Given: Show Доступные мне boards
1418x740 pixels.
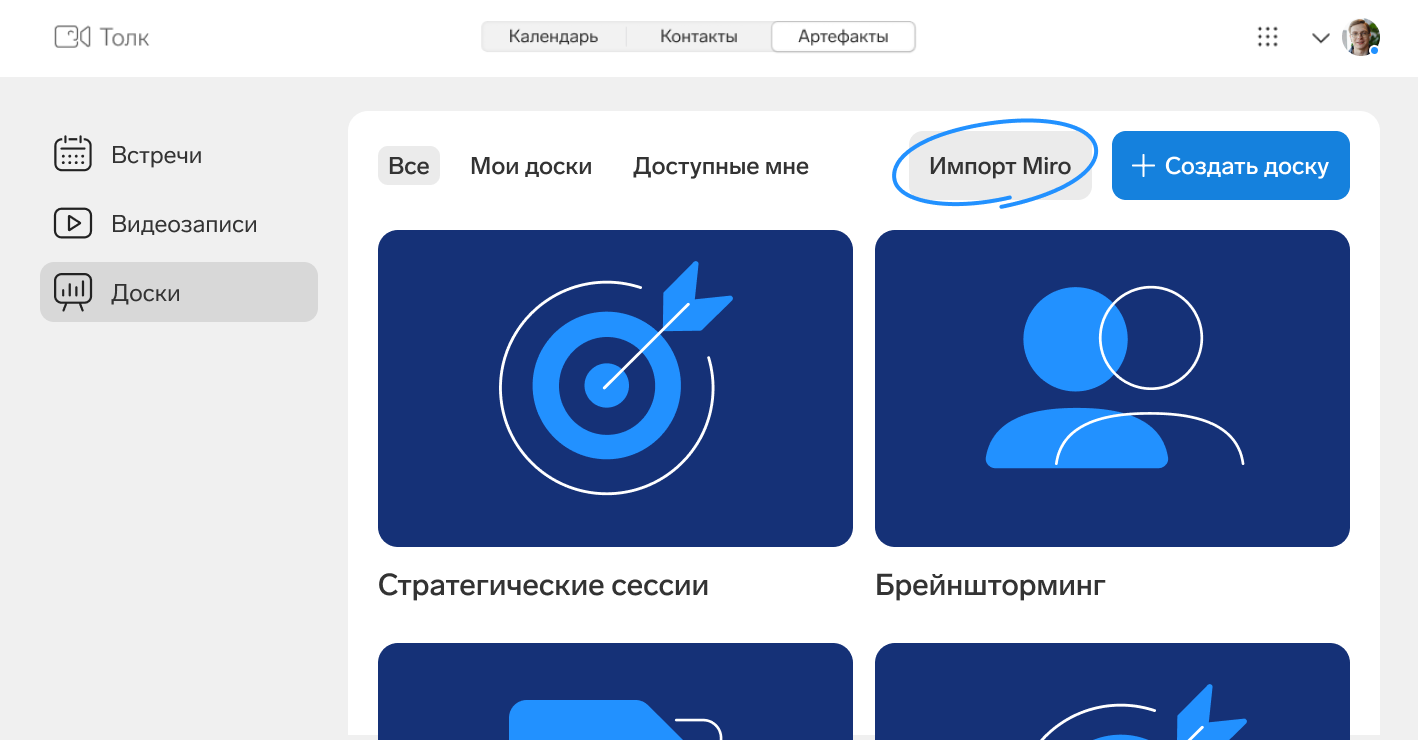Looking at the screenshot, I should point(721,166).
